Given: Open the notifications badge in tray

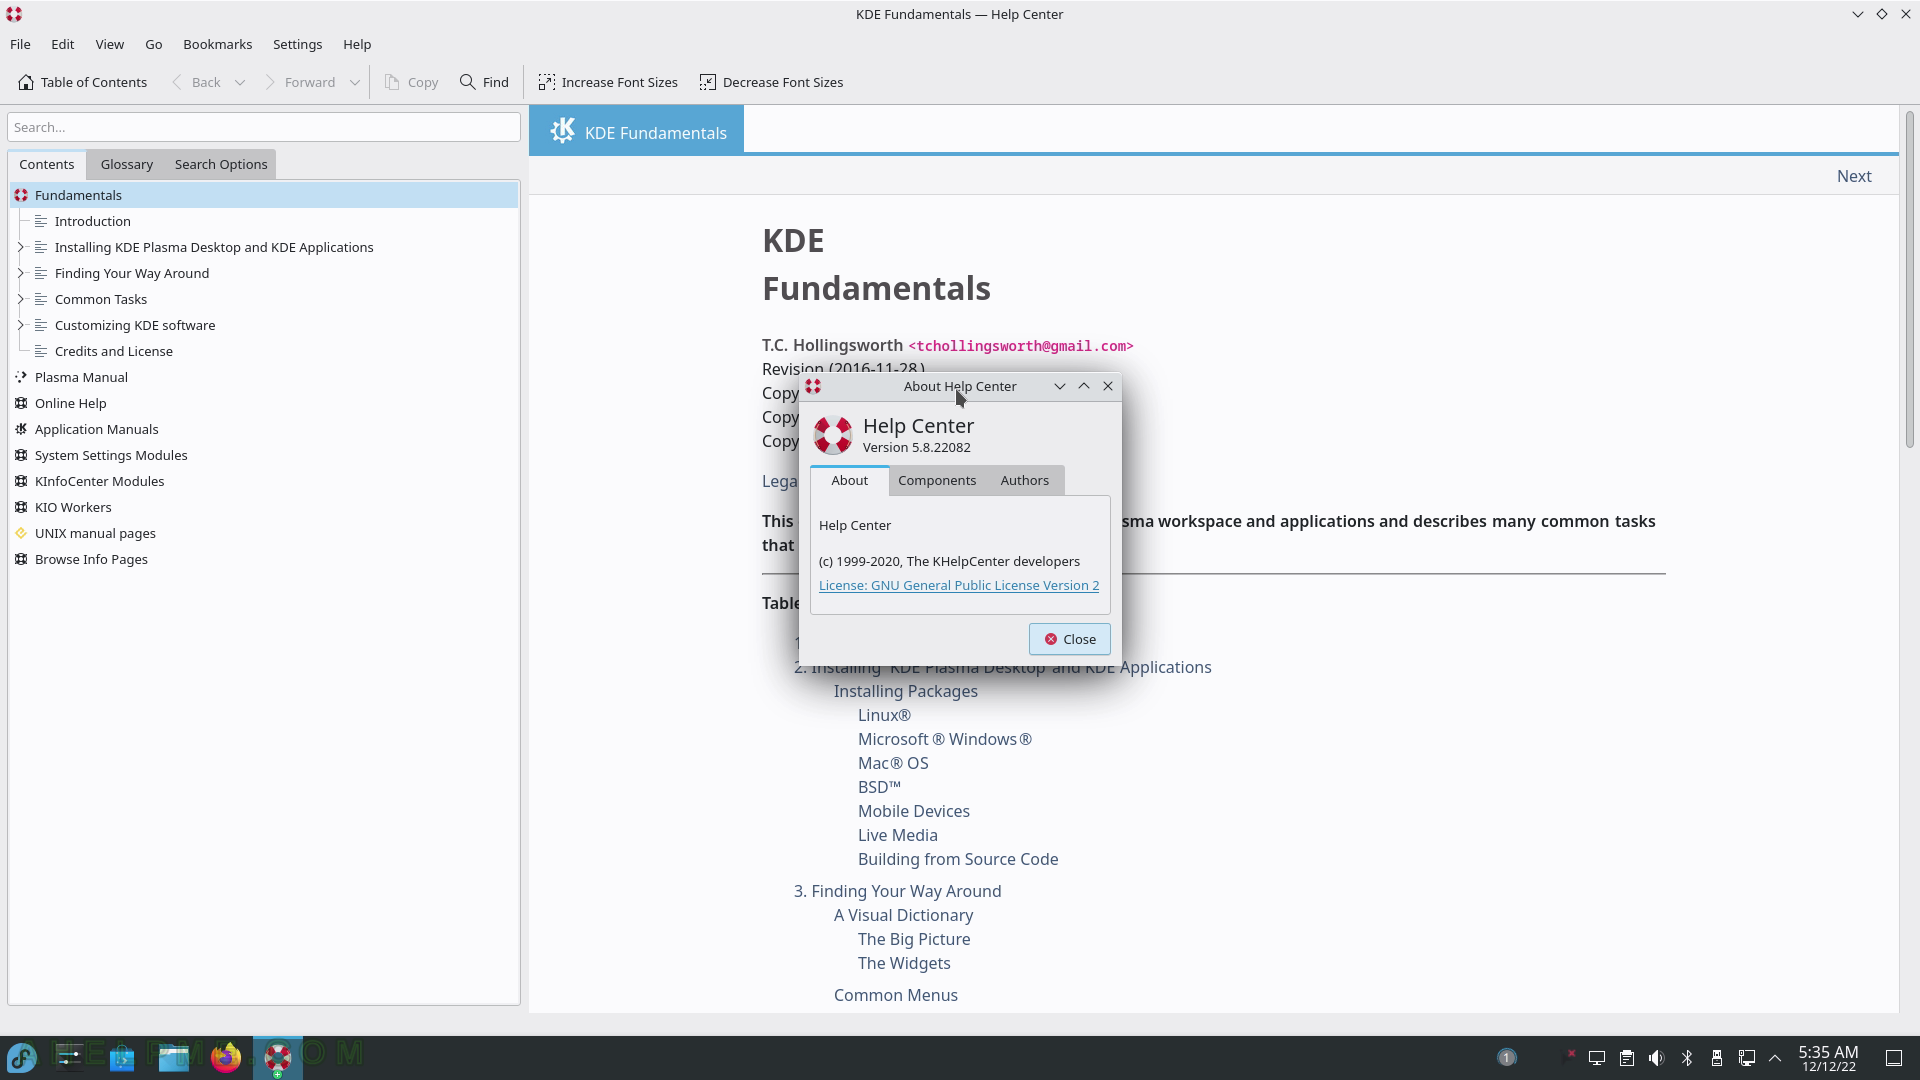Looking at the screenshot, I should point(1506,1058).
